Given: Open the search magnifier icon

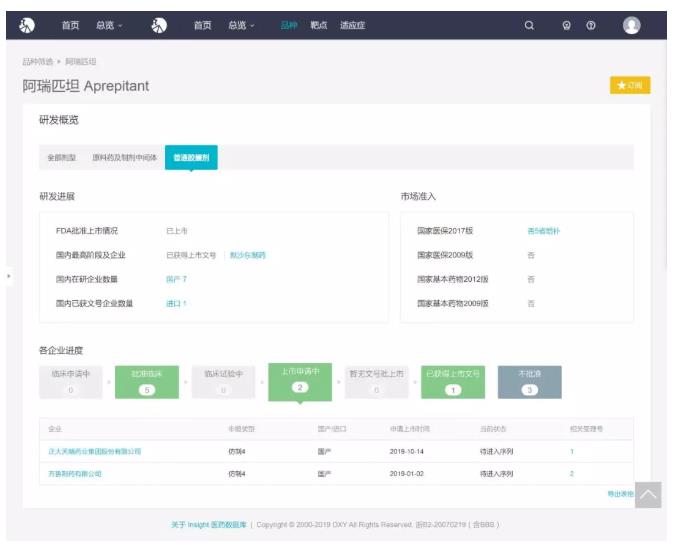Looking at the screenshot, I should [529, 25].
